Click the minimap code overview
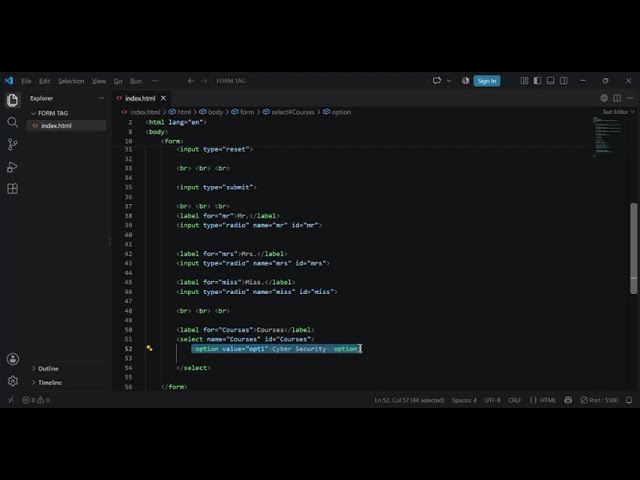The image size is (640, 480). point(607,136)
